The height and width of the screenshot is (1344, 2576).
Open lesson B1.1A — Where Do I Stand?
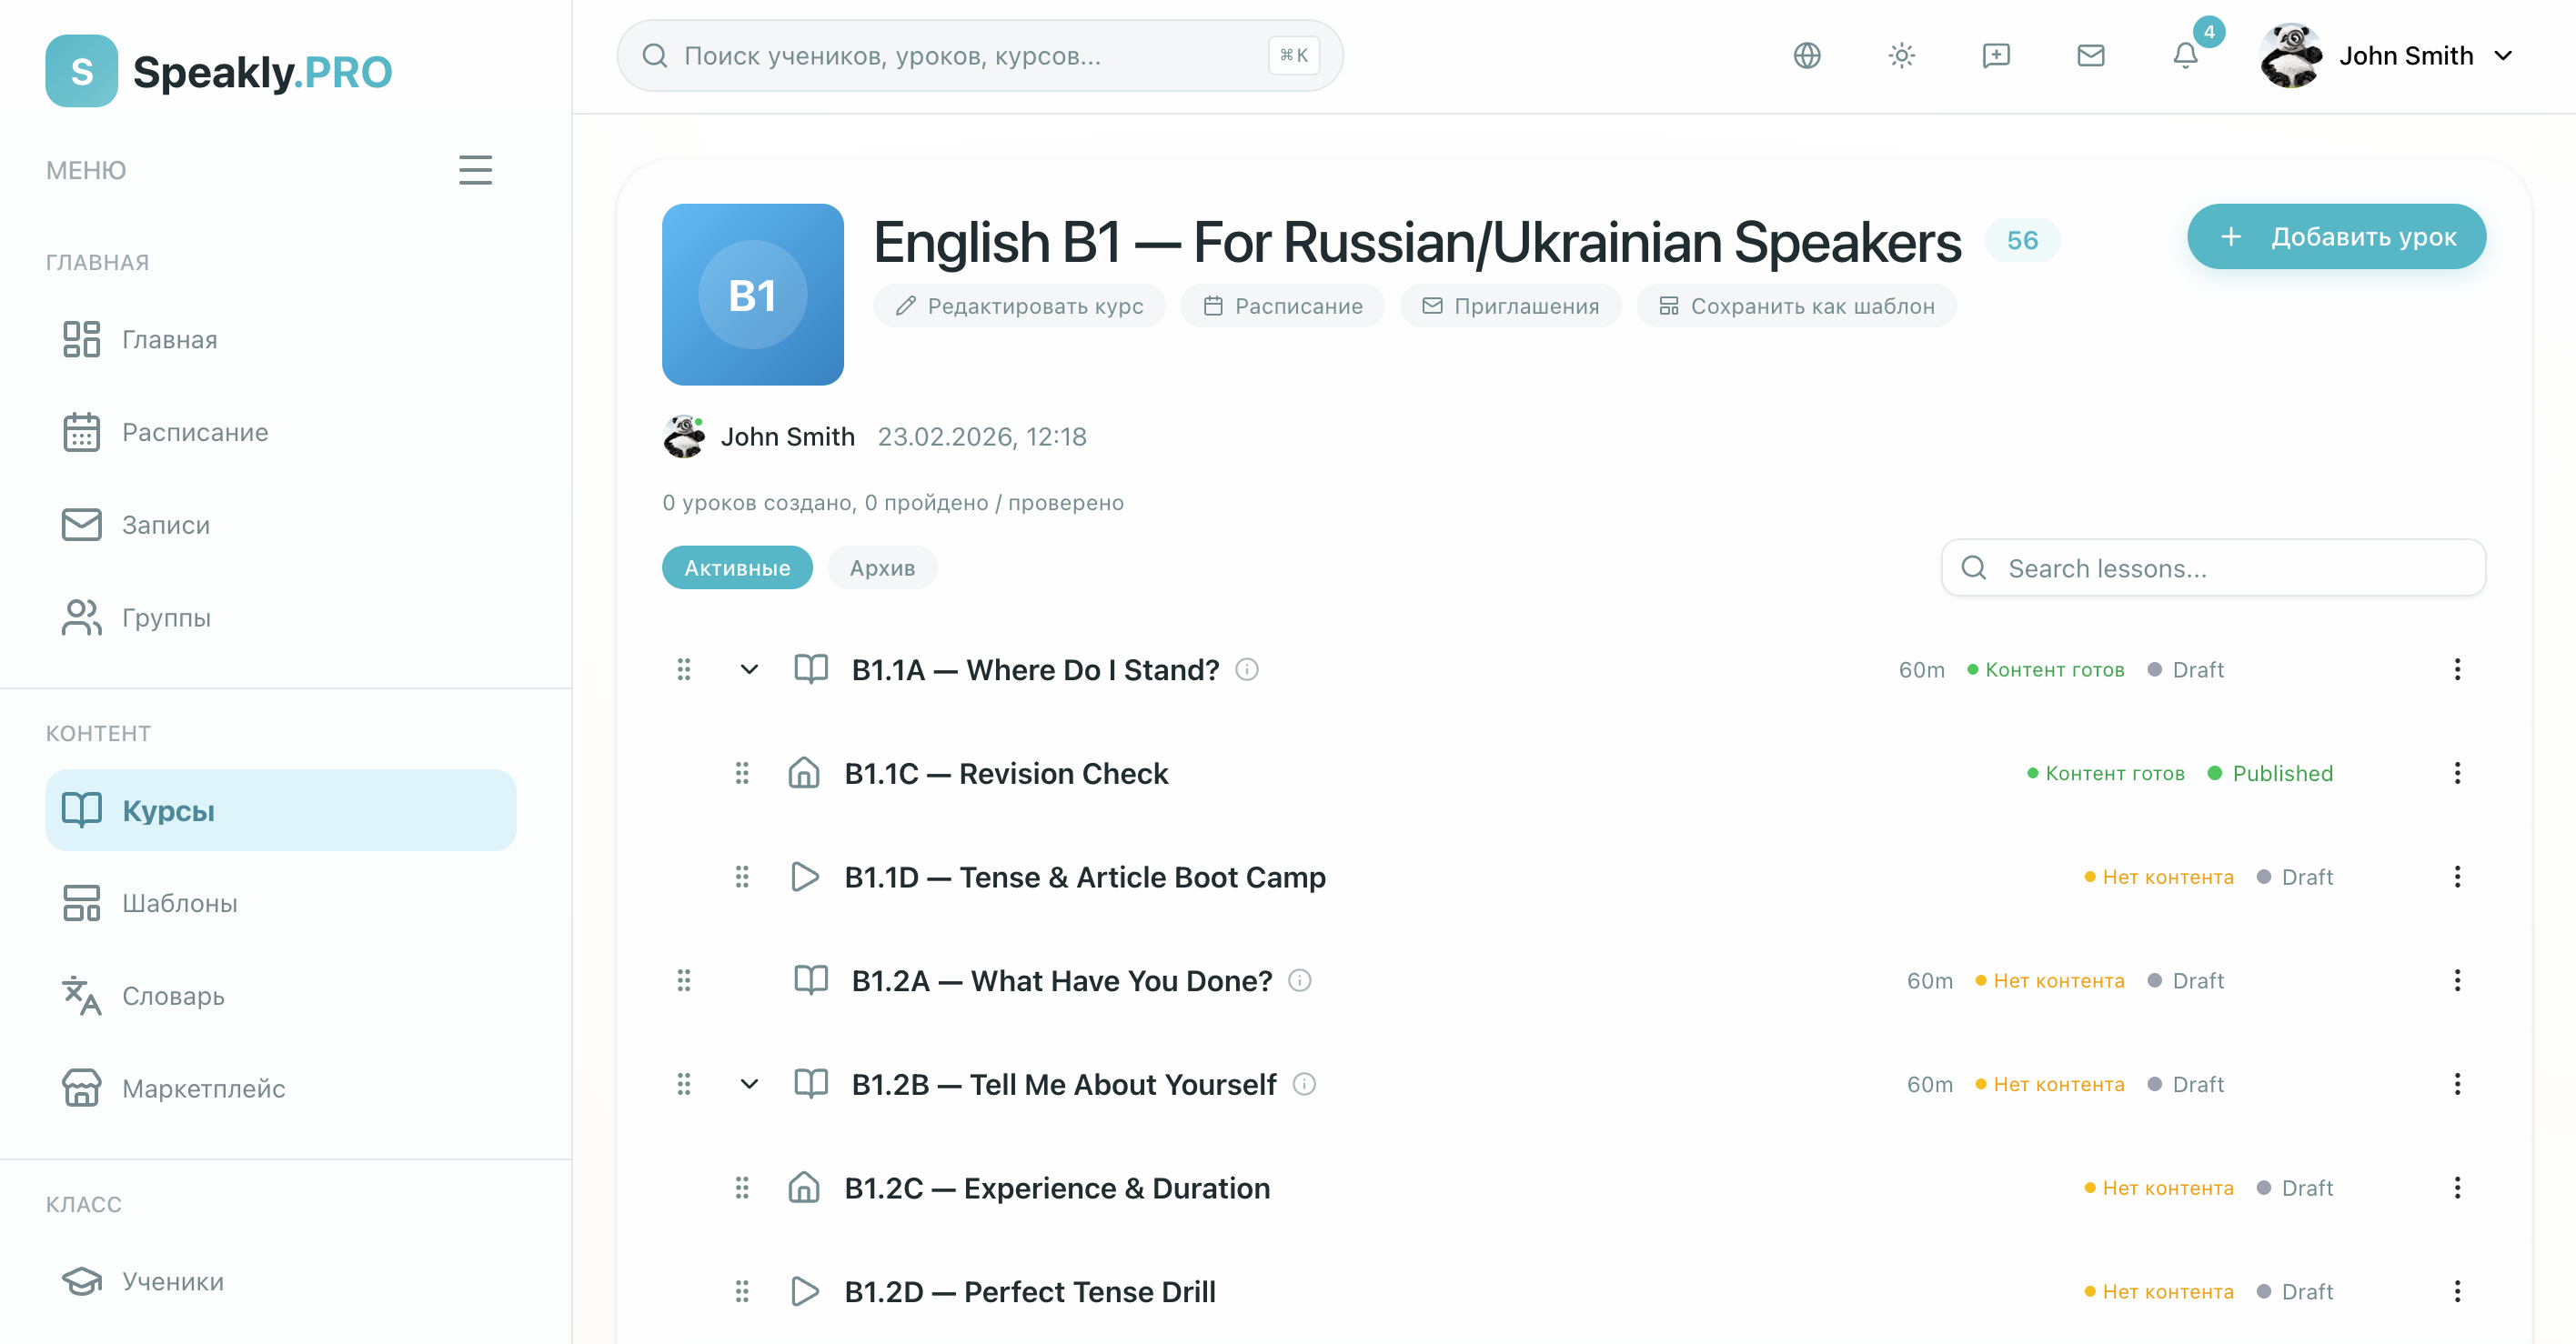coord(1035,669)
